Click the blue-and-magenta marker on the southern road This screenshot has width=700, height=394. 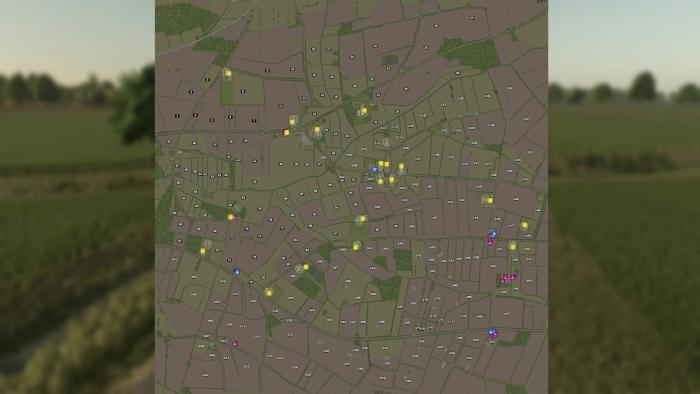click(x=492, y=333)
